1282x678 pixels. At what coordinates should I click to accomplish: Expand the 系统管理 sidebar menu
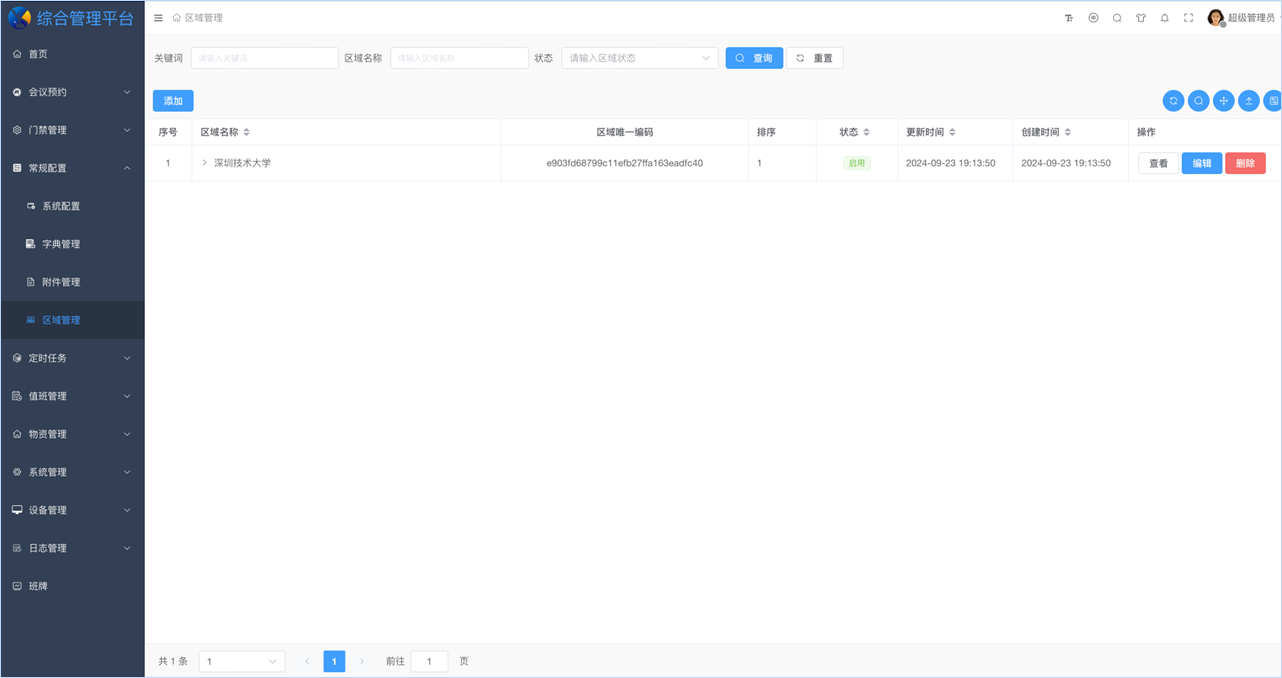pos(72,471)
